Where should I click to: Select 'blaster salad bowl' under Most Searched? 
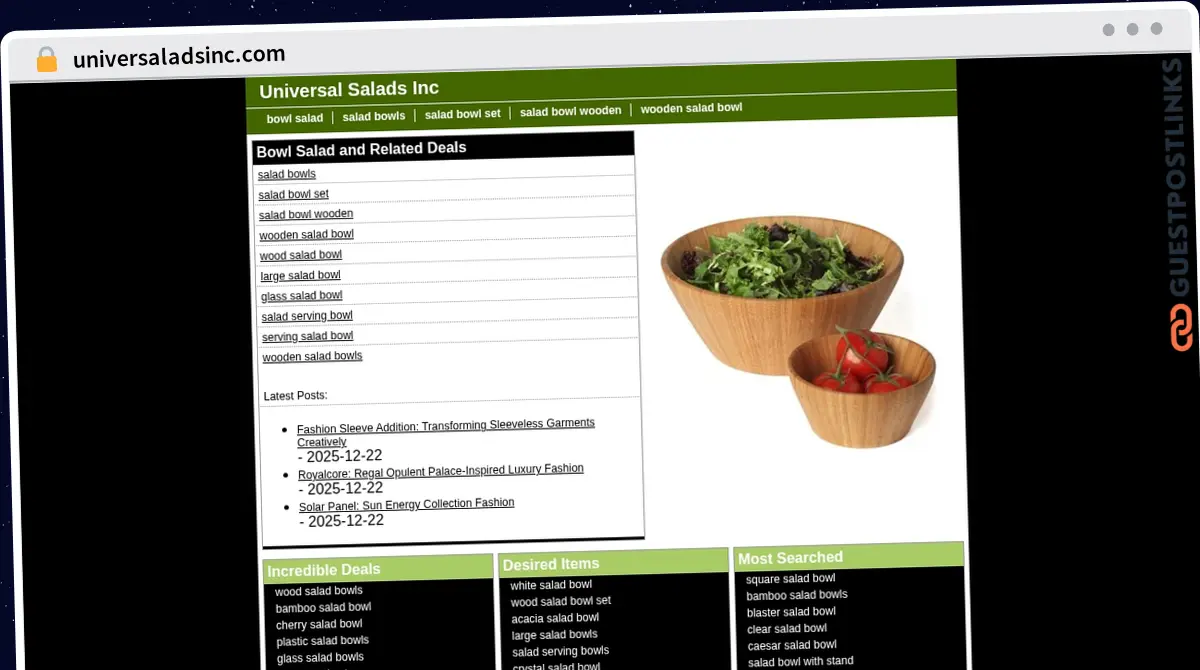click(x=791, y=612)
